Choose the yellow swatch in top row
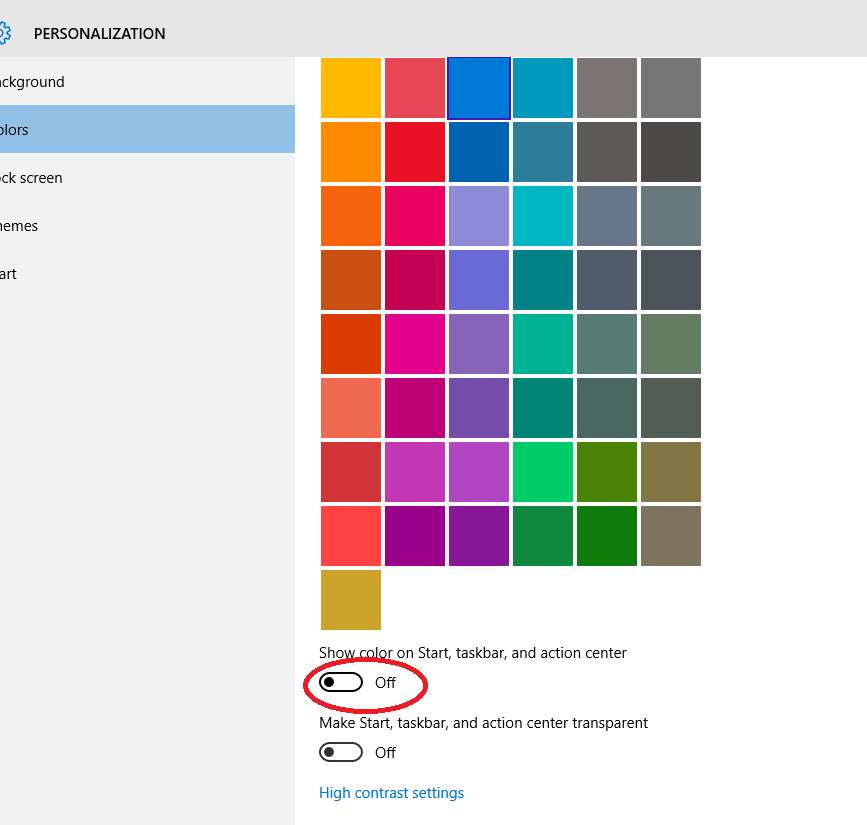This screenshot has width=867, height=825. (351, 88)
